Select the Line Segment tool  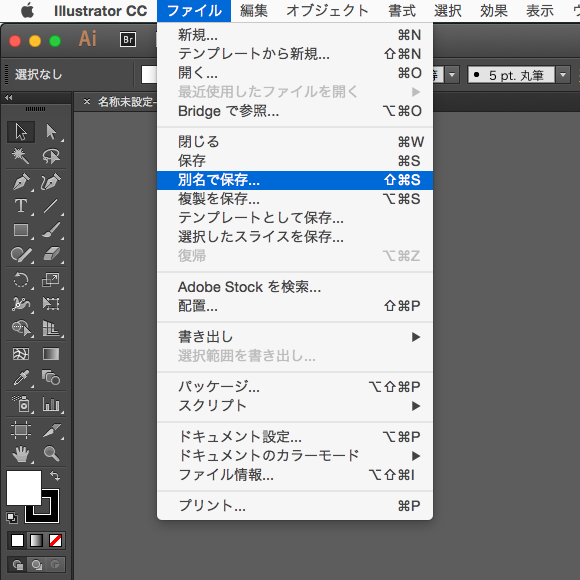click(x=51, y=206)
